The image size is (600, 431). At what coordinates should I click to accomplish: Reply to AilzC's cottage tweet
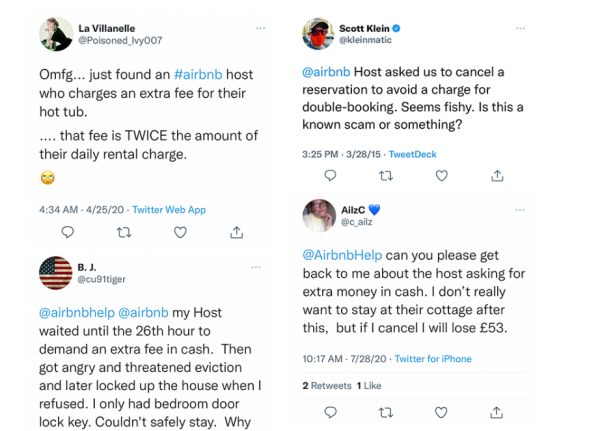[330, 411]
